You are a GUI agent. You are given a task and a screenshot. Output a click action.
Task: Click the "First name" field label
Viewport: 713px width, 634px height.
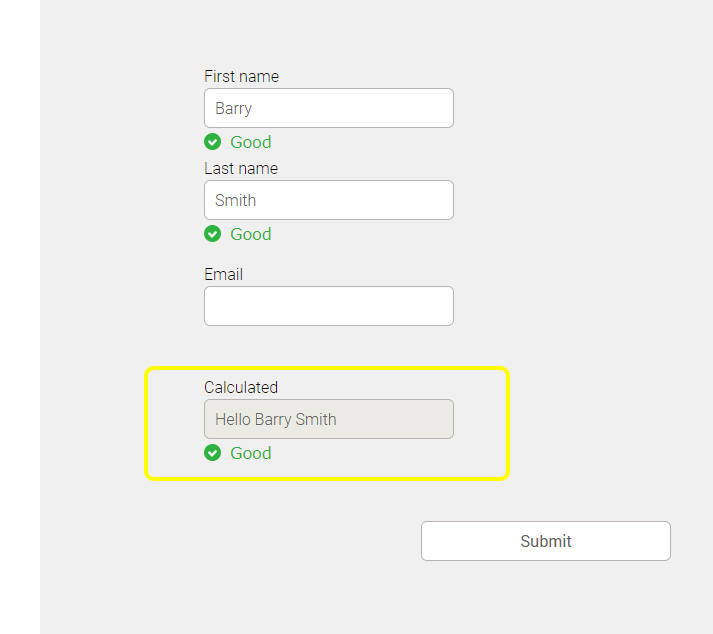[241, 76]
